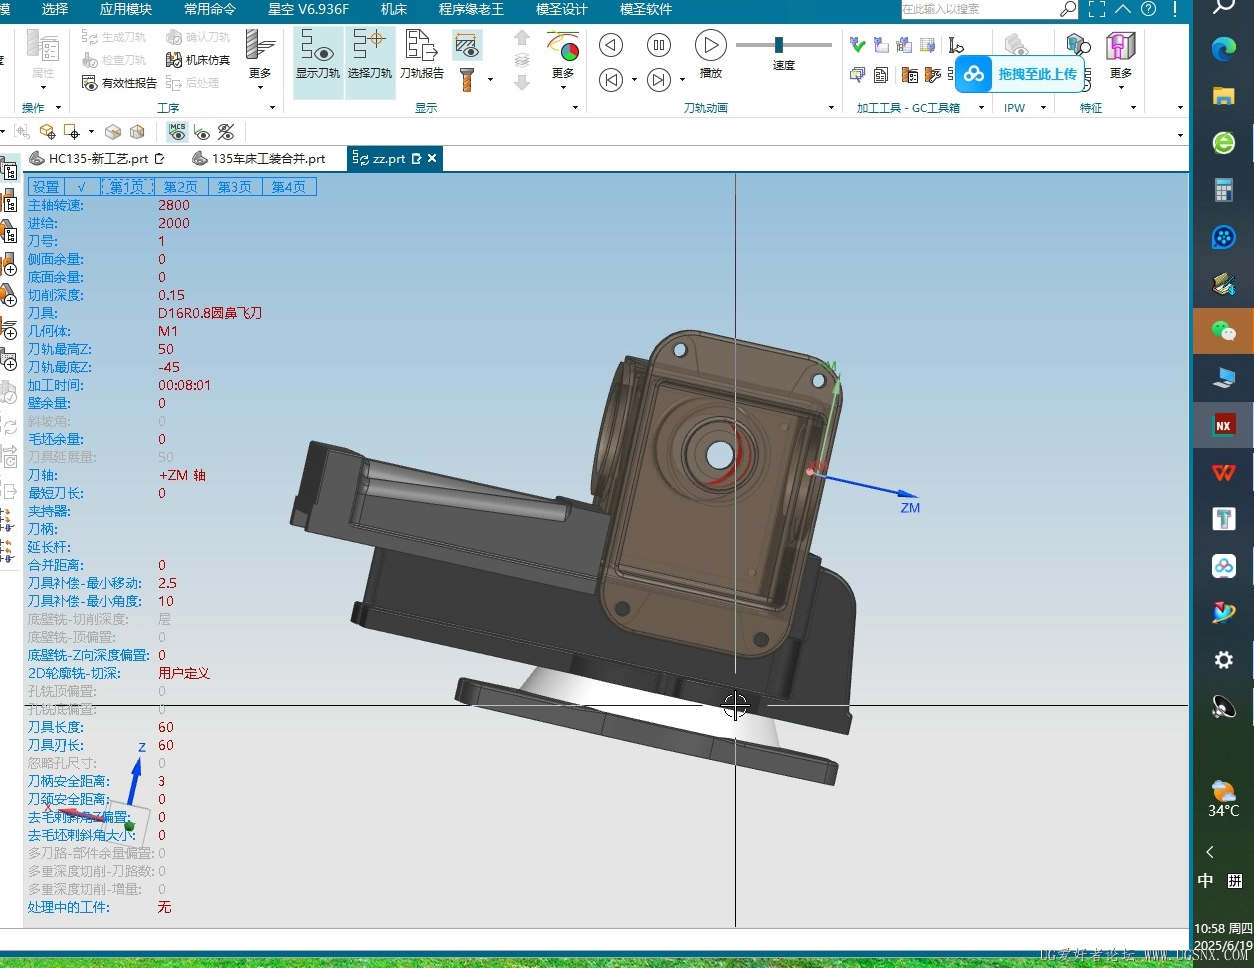Click the 第4页 page button
This screenshot has width=1254, height=968.
click(x=289, y=187)
